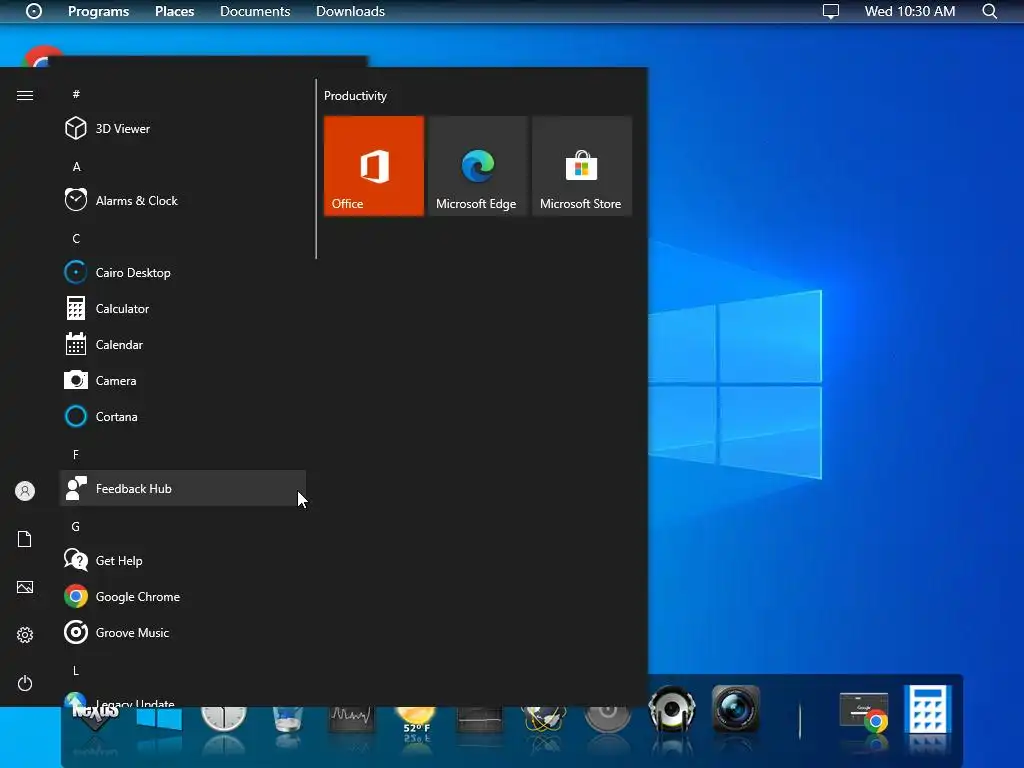The image size is (1024, 768).
Task: Launch Get Help app
Action: point(183,560)
